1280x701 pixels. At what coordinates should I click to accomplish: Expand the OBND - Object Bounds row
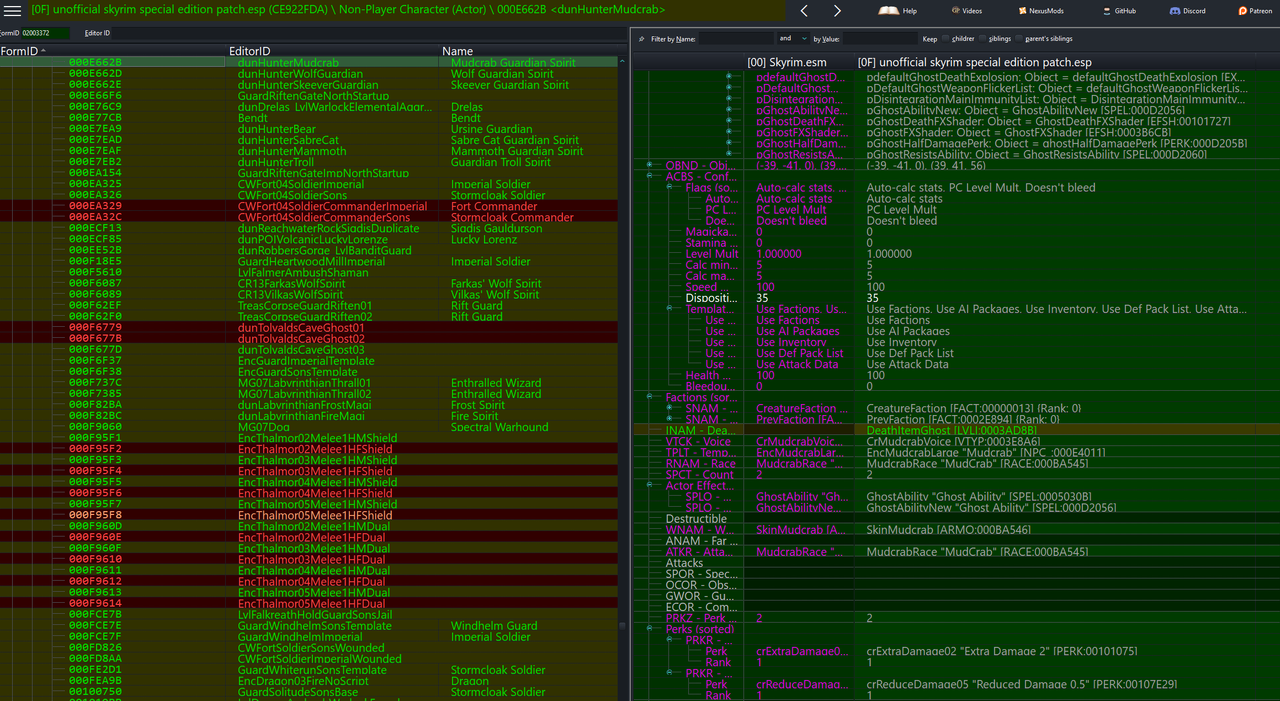[650, 165]
